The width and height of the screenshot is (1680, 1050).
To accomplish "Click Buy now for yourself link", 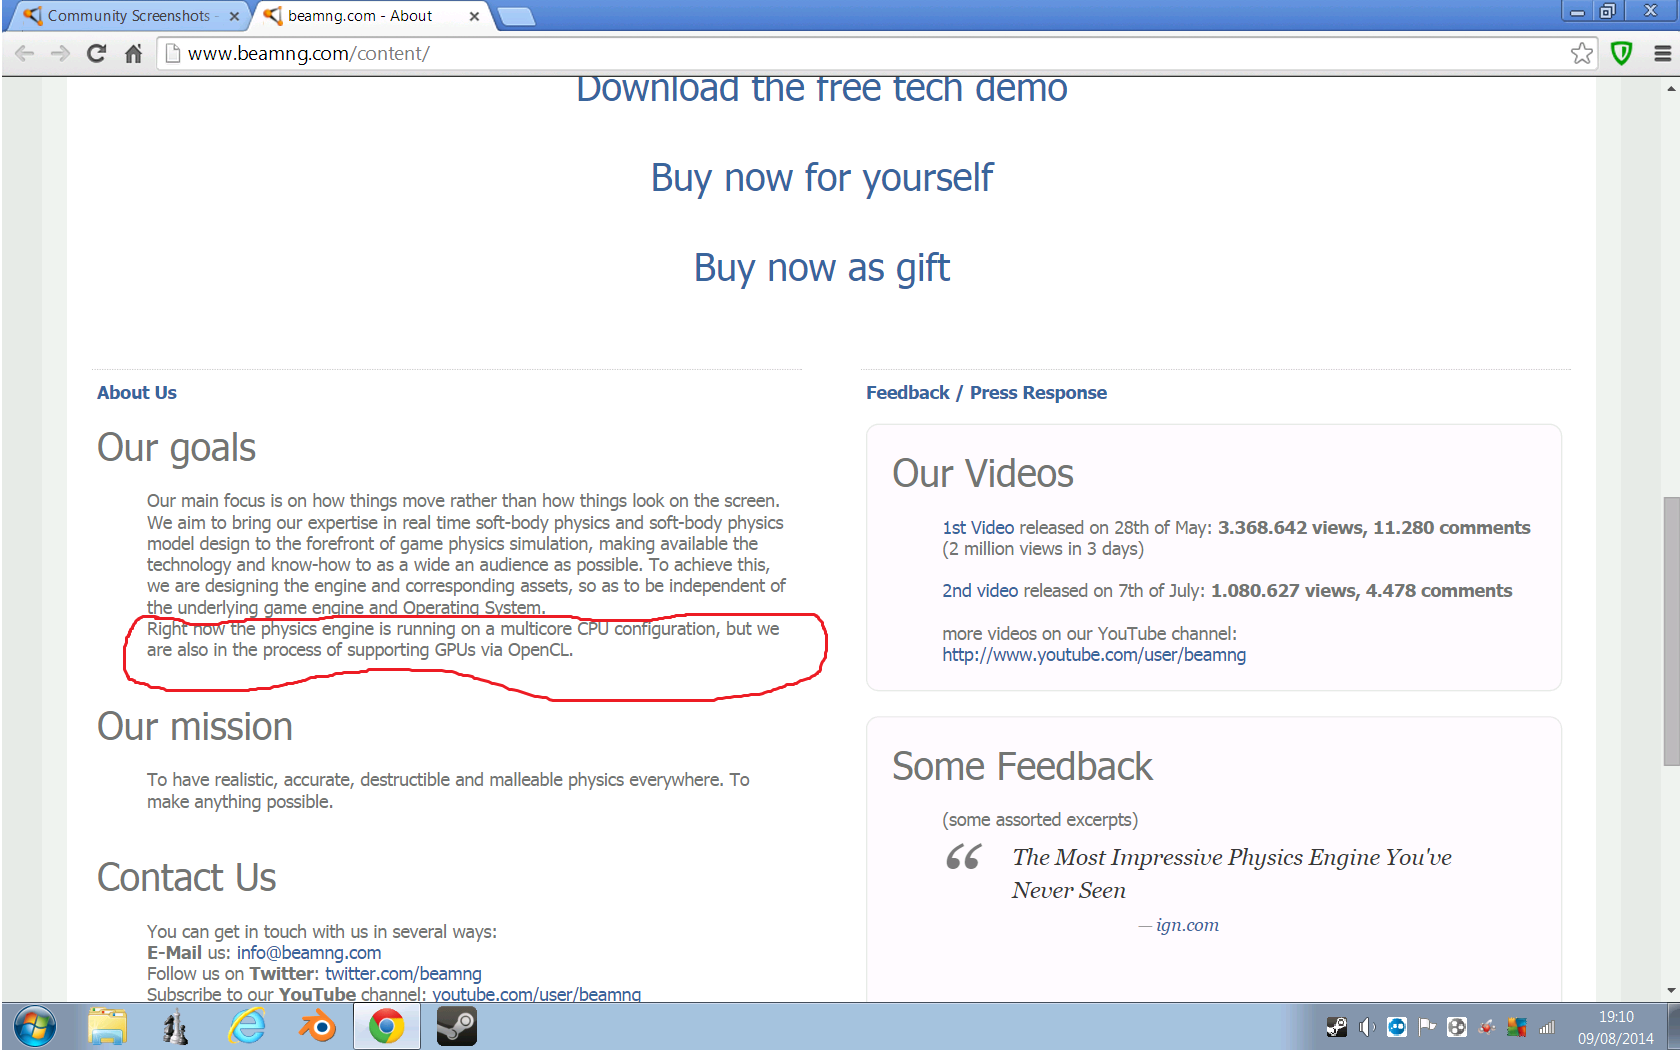I will (822, 178).
